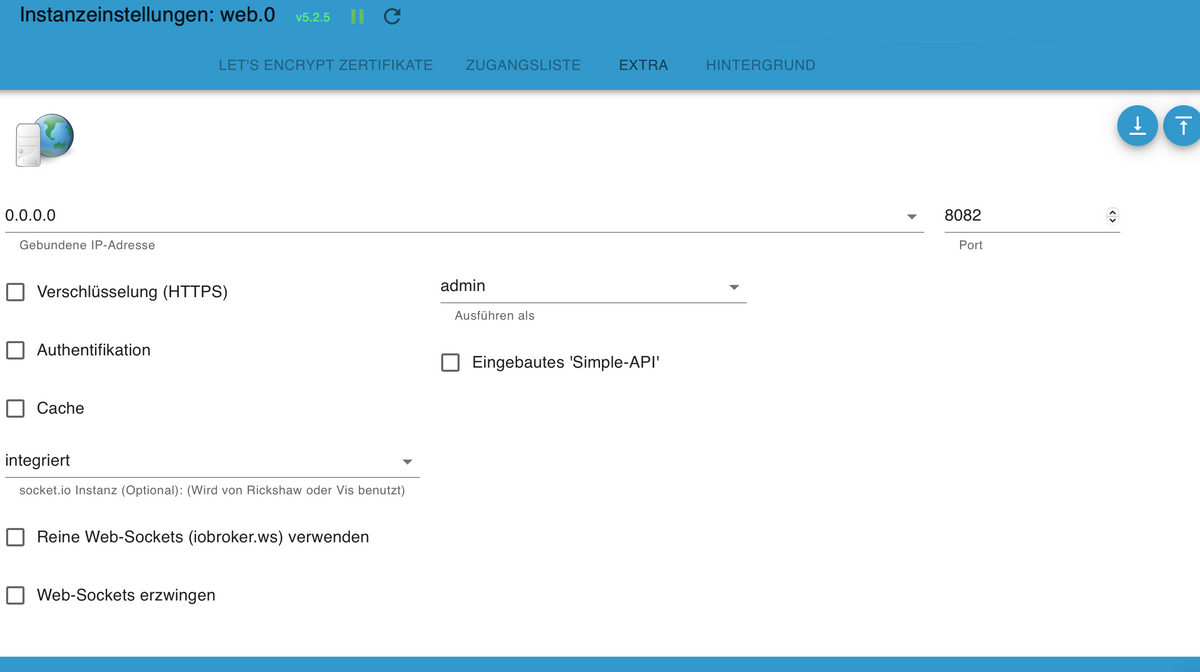
Task: Restart instance via reload icon
Action: tap(392, 17)
